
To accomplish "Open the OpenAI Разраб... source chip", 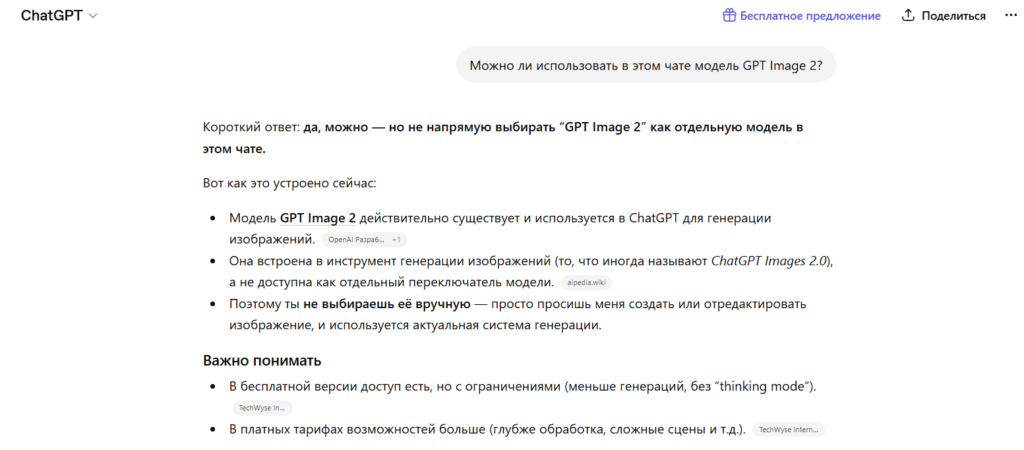I will [364, 240].
